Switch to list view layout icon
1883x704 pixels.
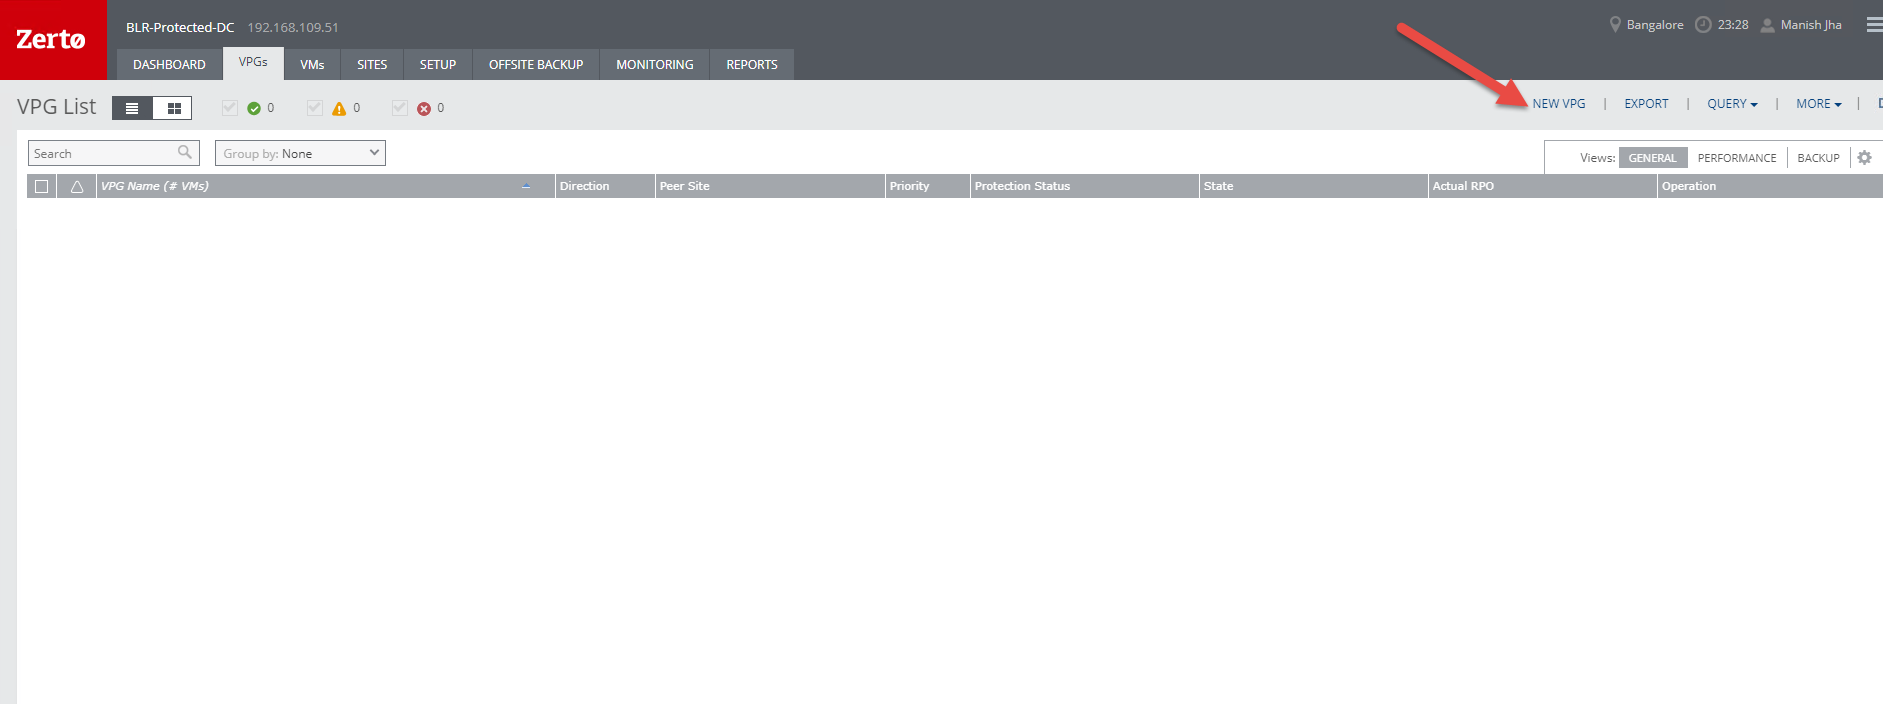pyautogui.click(x=132, y=108)
